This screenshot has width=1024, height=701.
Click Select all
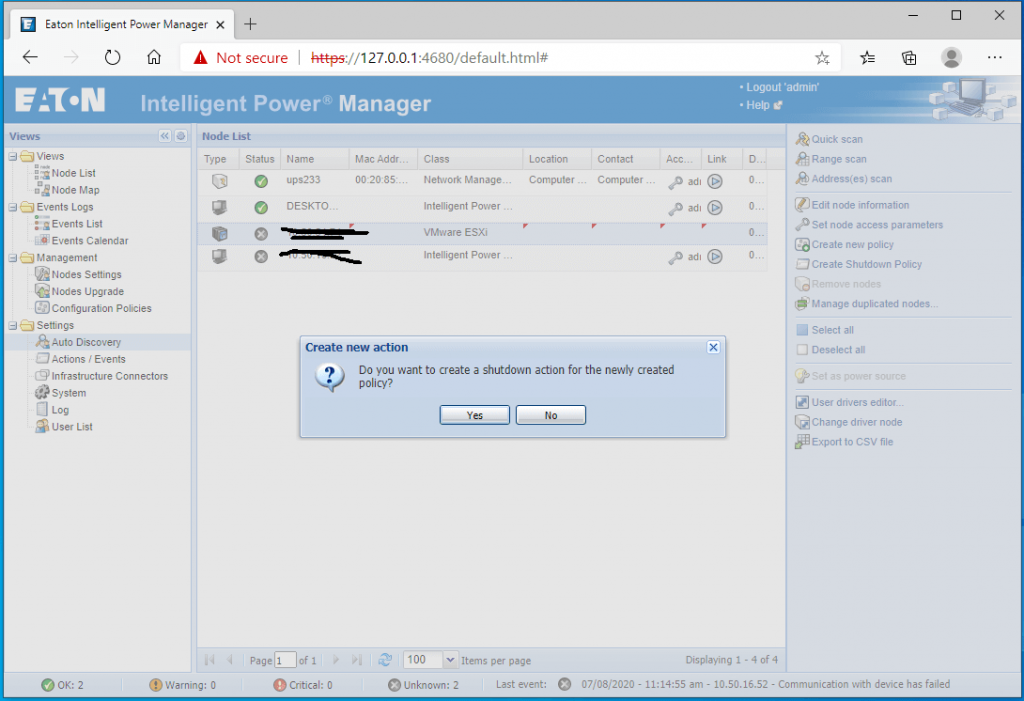832,330
